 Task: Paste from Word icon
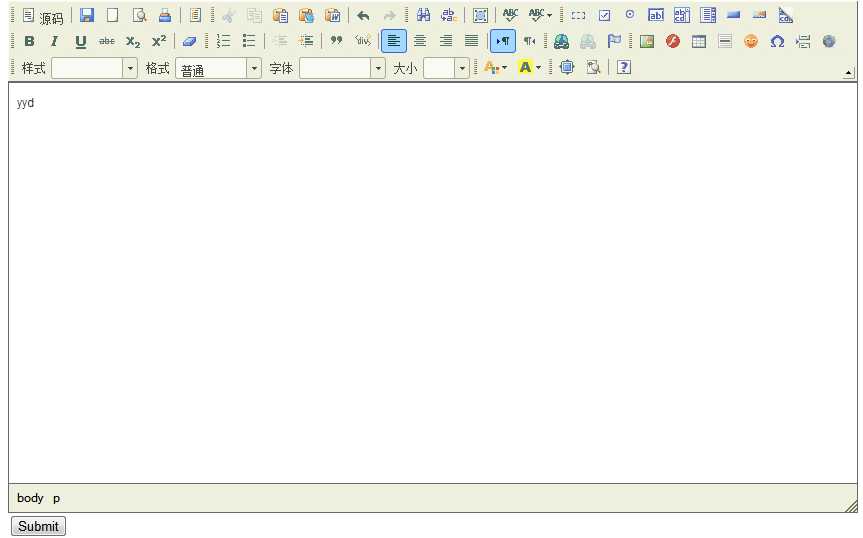(332, 15)
